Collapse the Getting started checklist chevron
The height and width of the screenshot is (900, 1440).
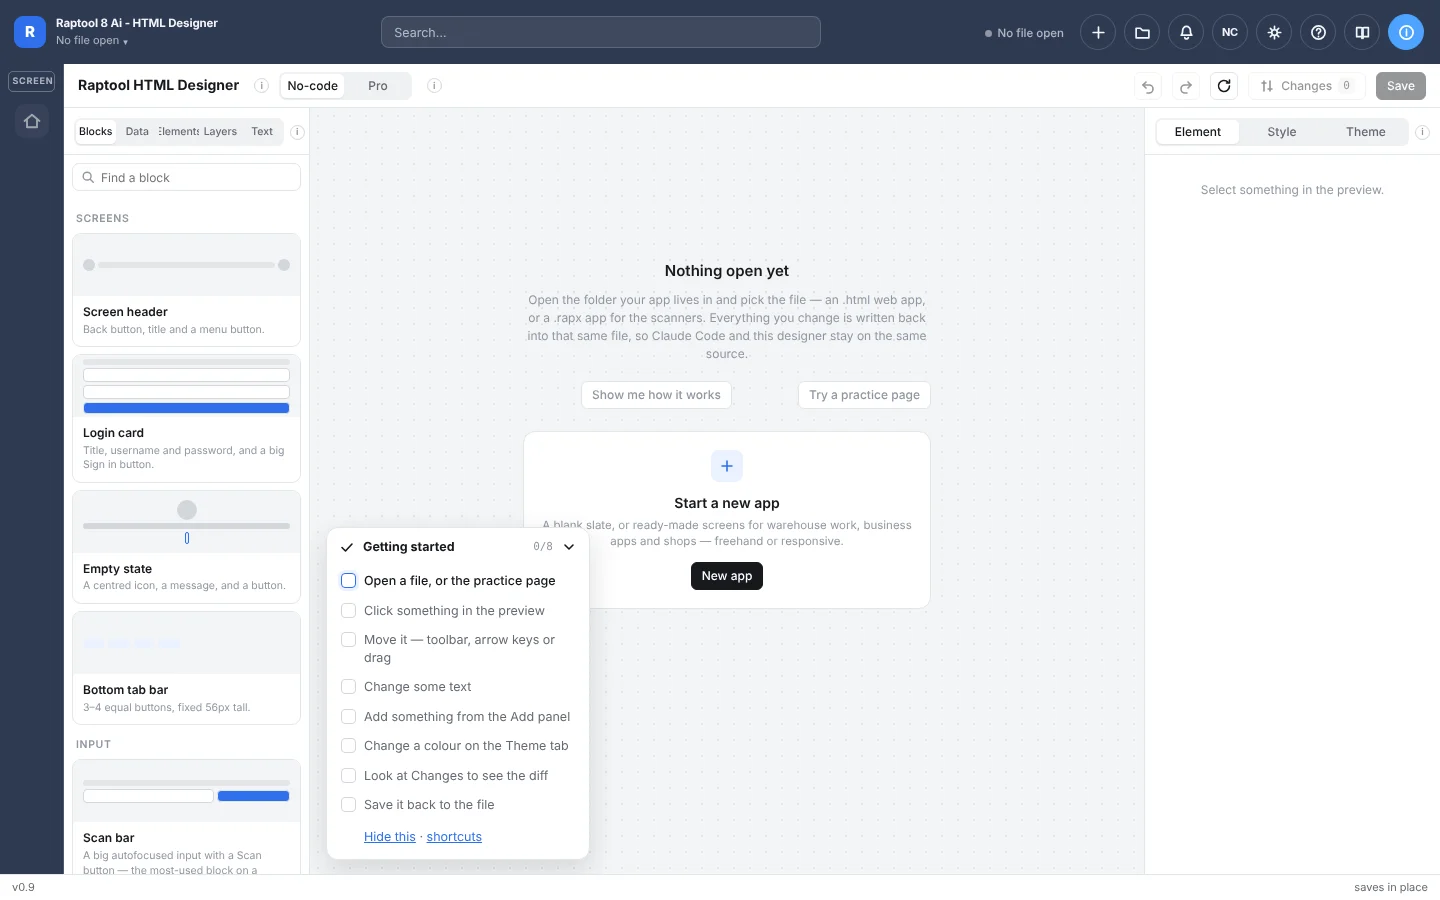569,547
